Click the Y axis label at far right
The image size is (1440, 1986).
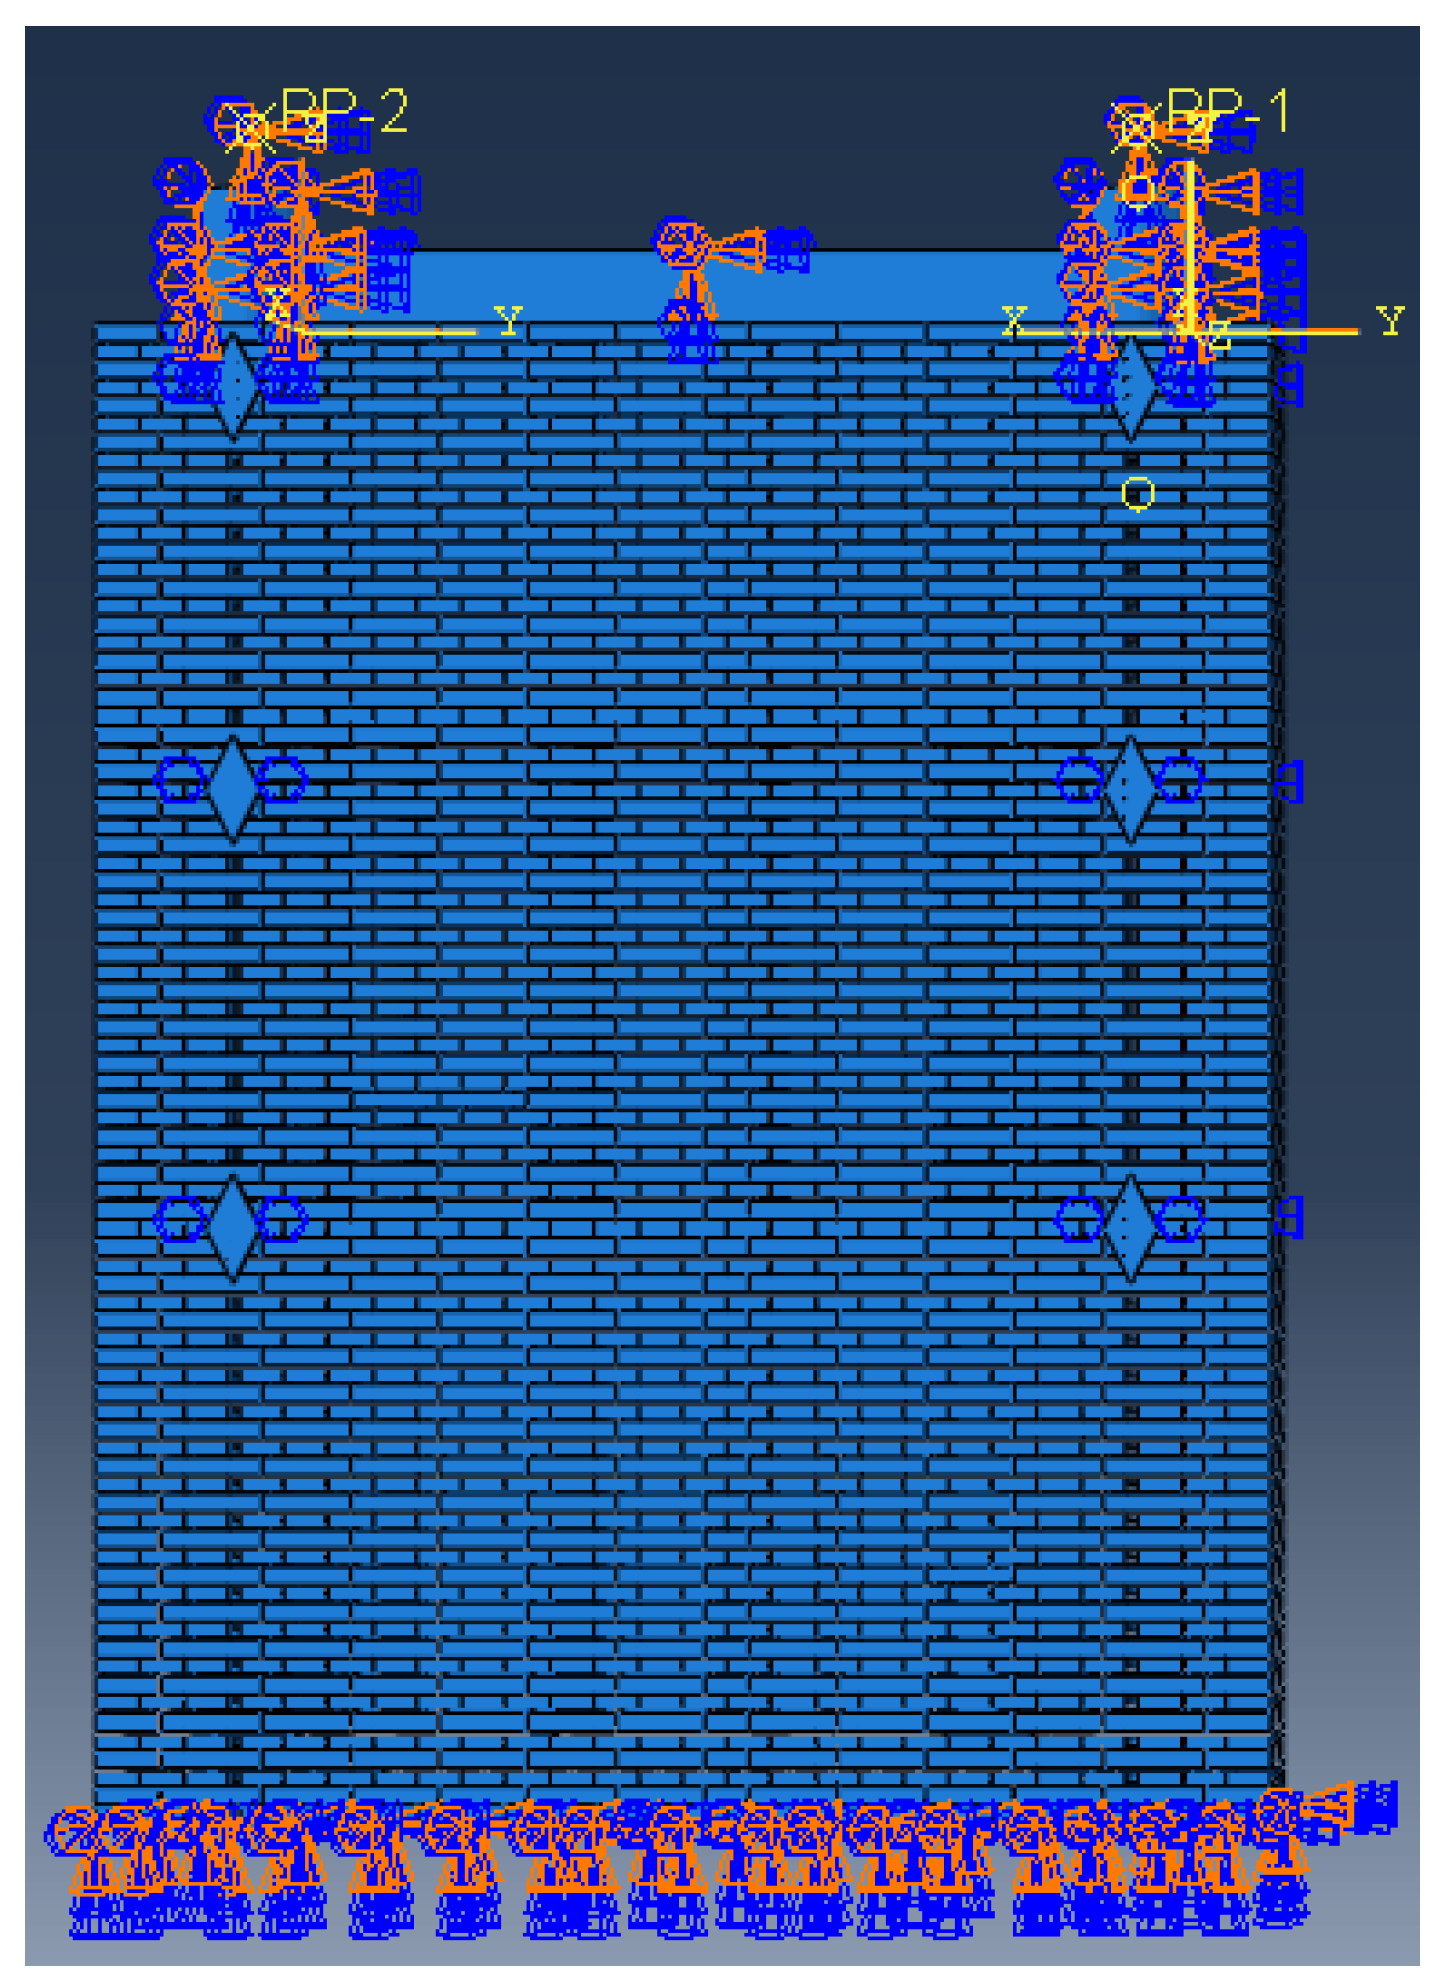pyautogui.click(x=1390, y=320)
